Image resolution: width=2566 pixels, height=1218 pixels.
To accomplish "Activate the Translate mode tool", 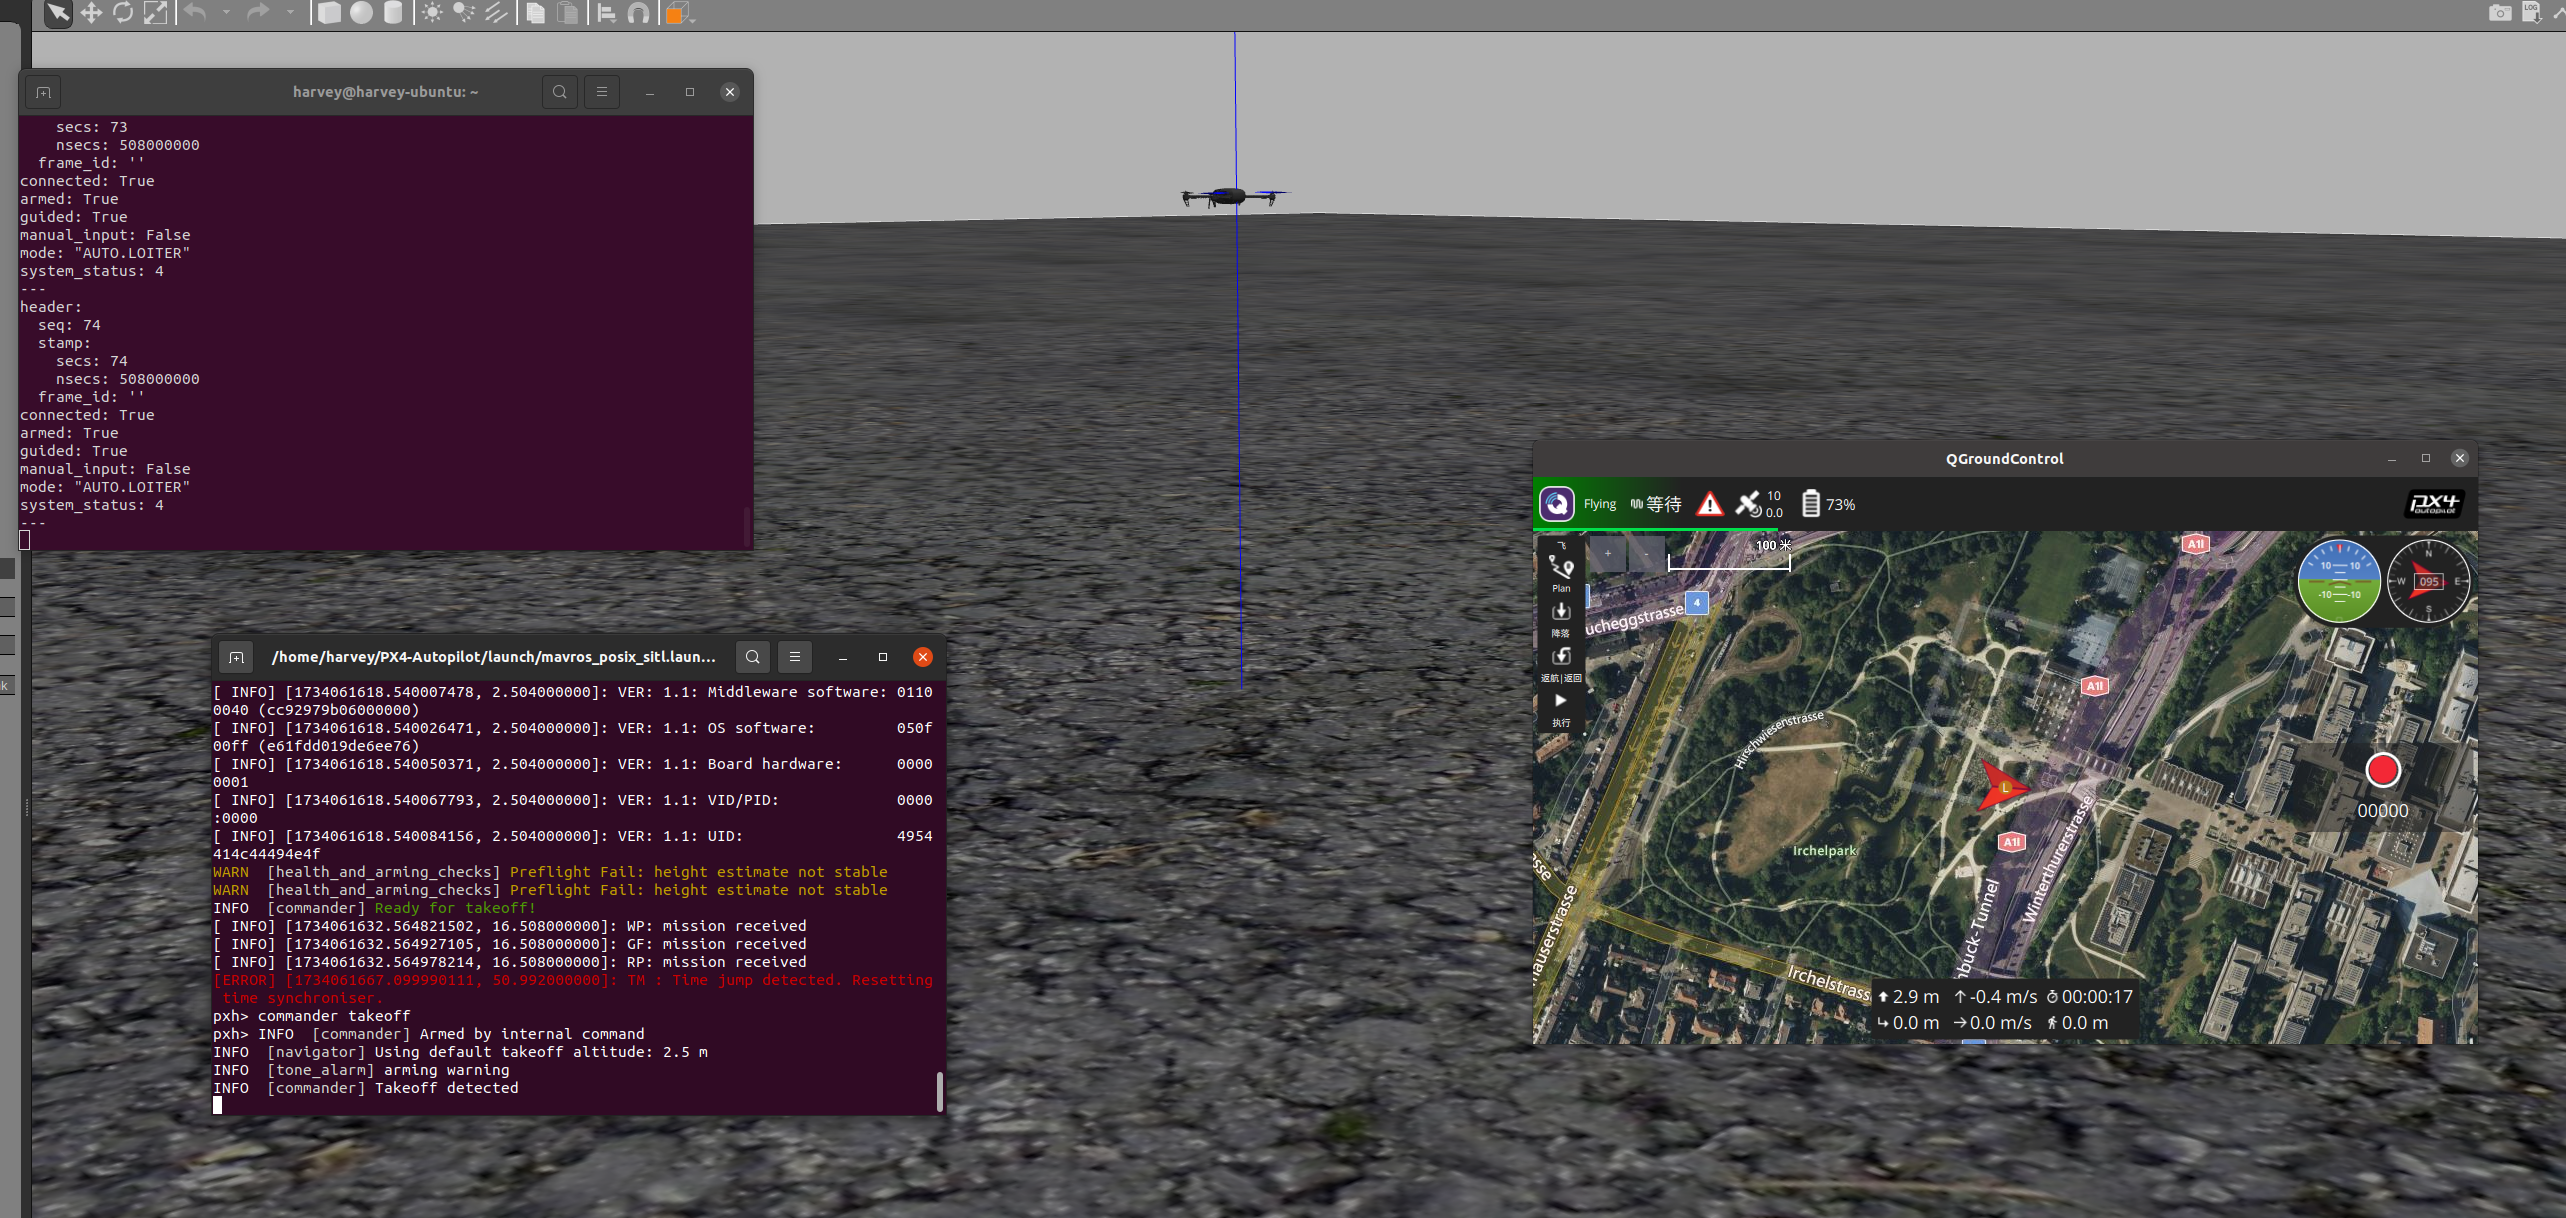I will 91,13.
